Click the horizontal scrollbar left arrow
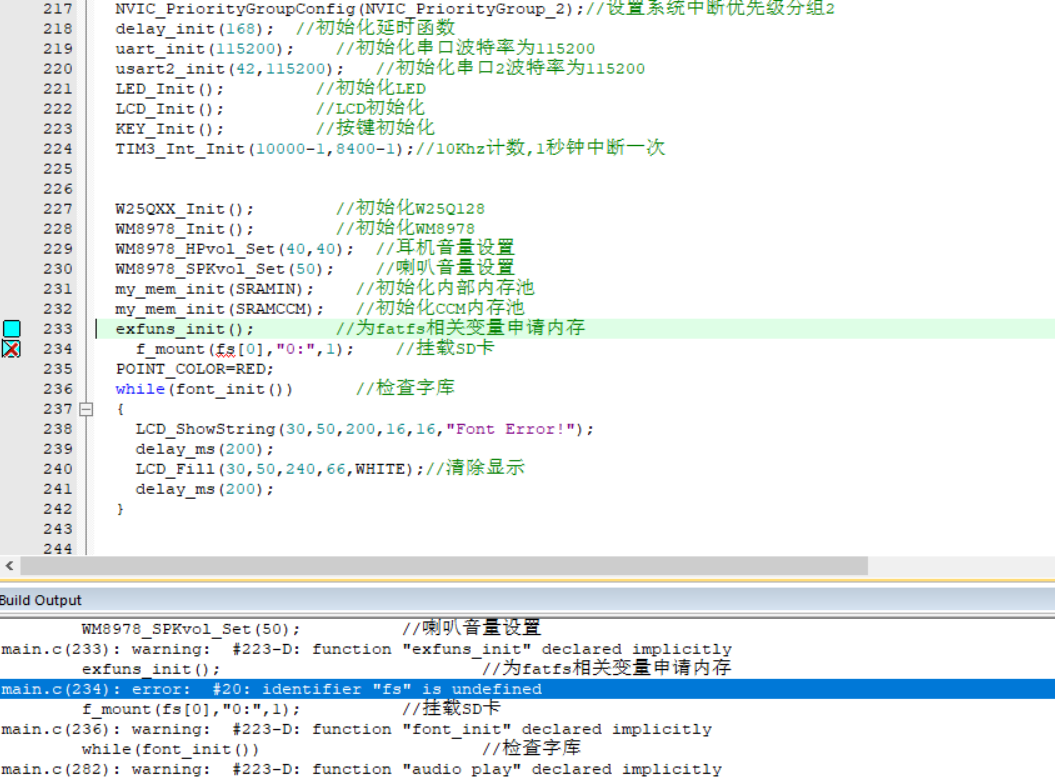 8,565
